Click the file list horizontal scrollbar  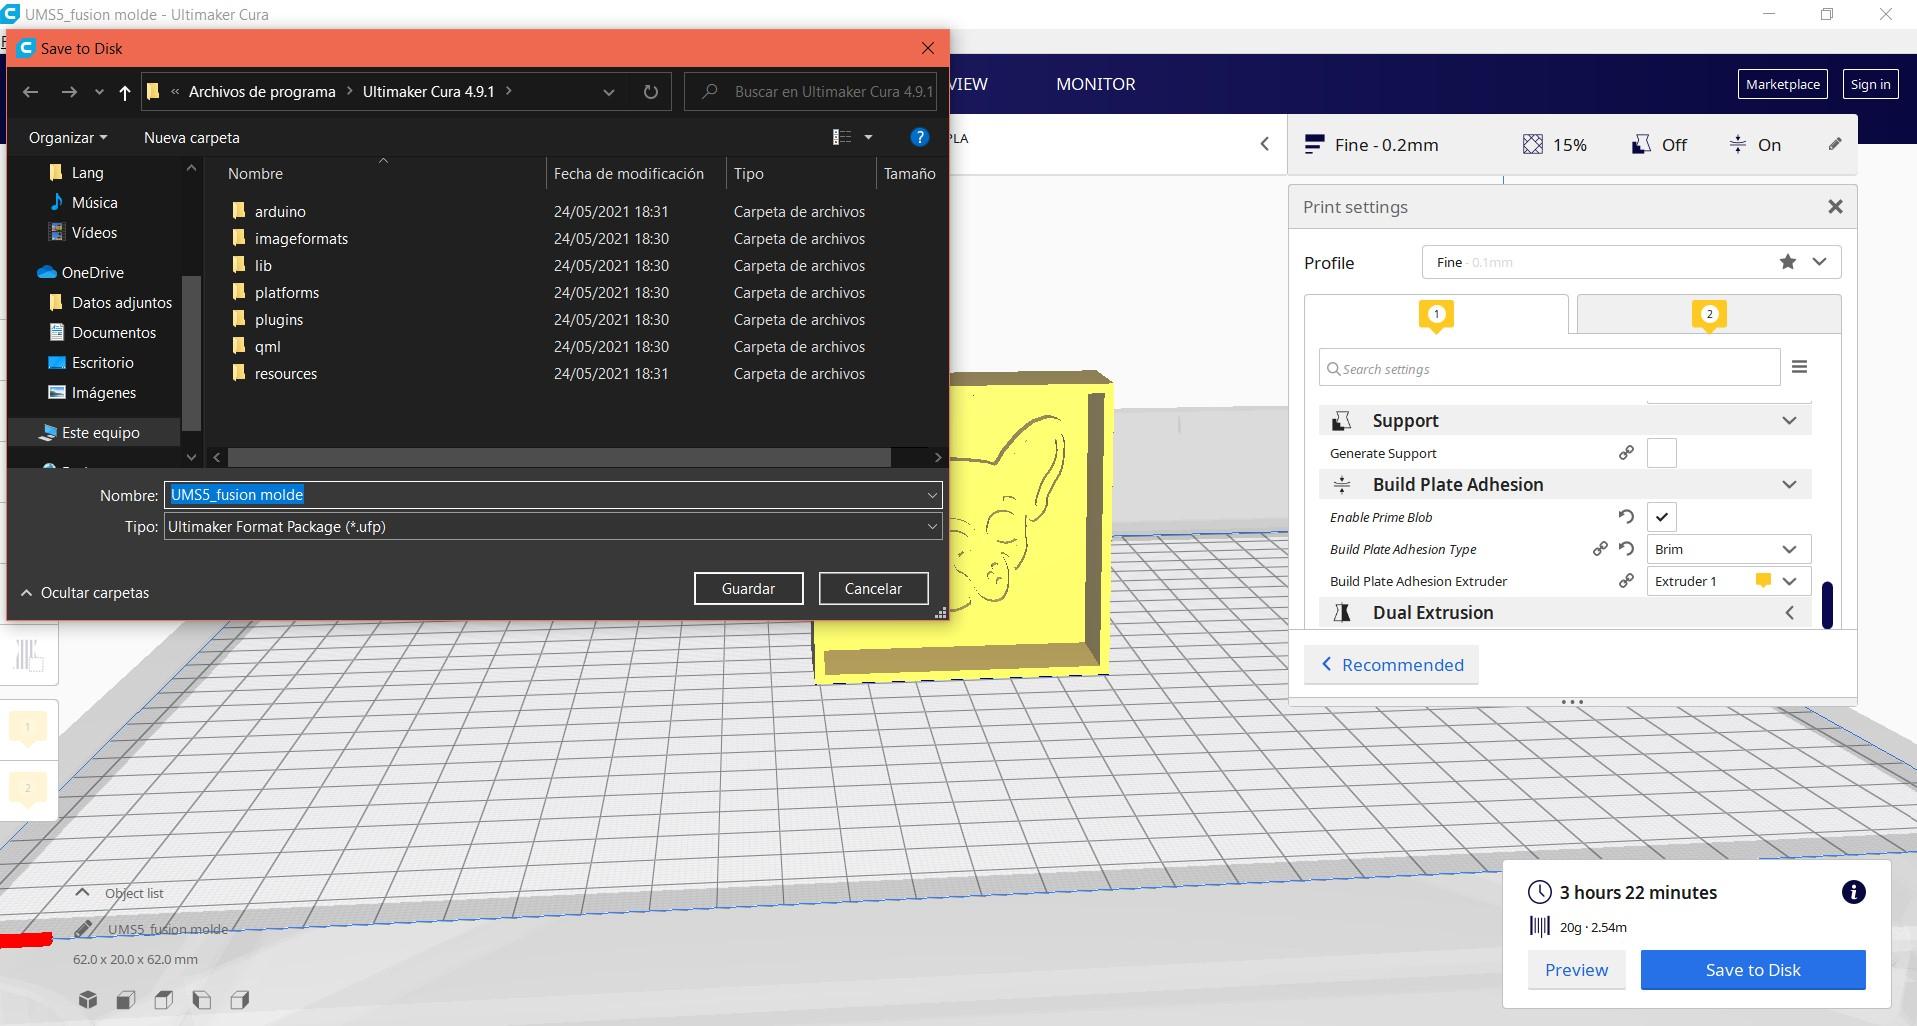tap(559, 457)
